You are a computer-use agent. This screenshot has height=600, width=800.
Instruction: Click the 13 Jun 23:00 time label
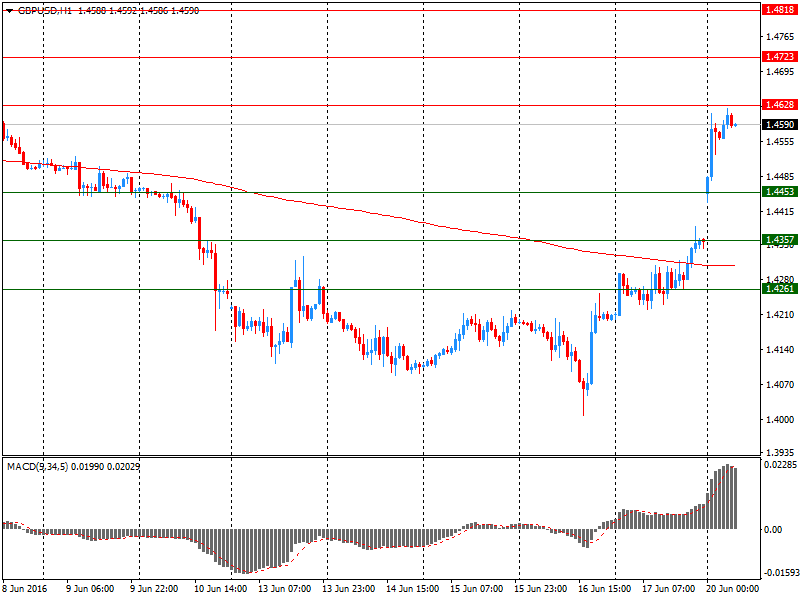tap(348, 589)
